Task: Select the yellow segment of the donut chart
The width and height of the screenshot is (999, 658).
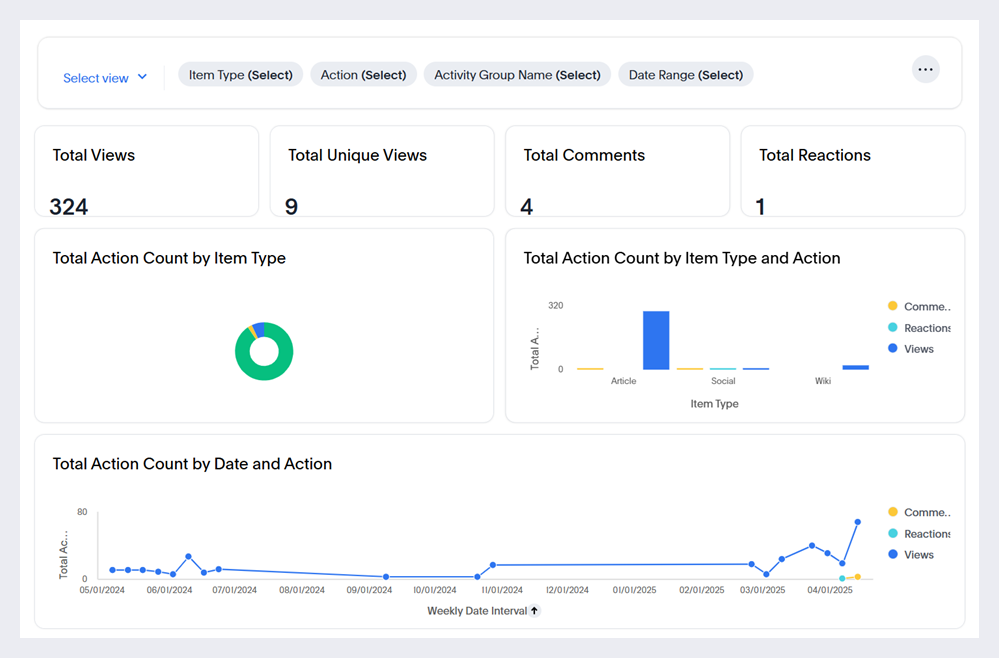Action: click(x=253, y=331)
